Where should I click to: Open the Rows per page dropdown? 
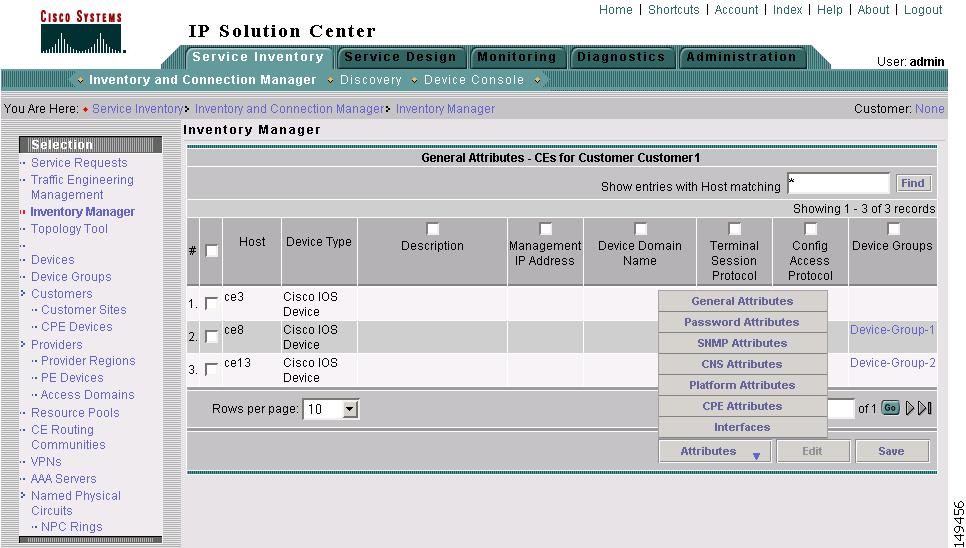pyautogui.click(x=331, y=409)
